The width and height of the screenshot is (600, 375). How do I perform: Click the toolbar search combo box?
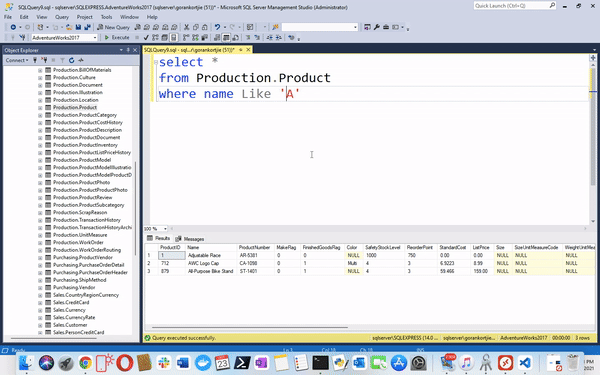pos(320,27)
